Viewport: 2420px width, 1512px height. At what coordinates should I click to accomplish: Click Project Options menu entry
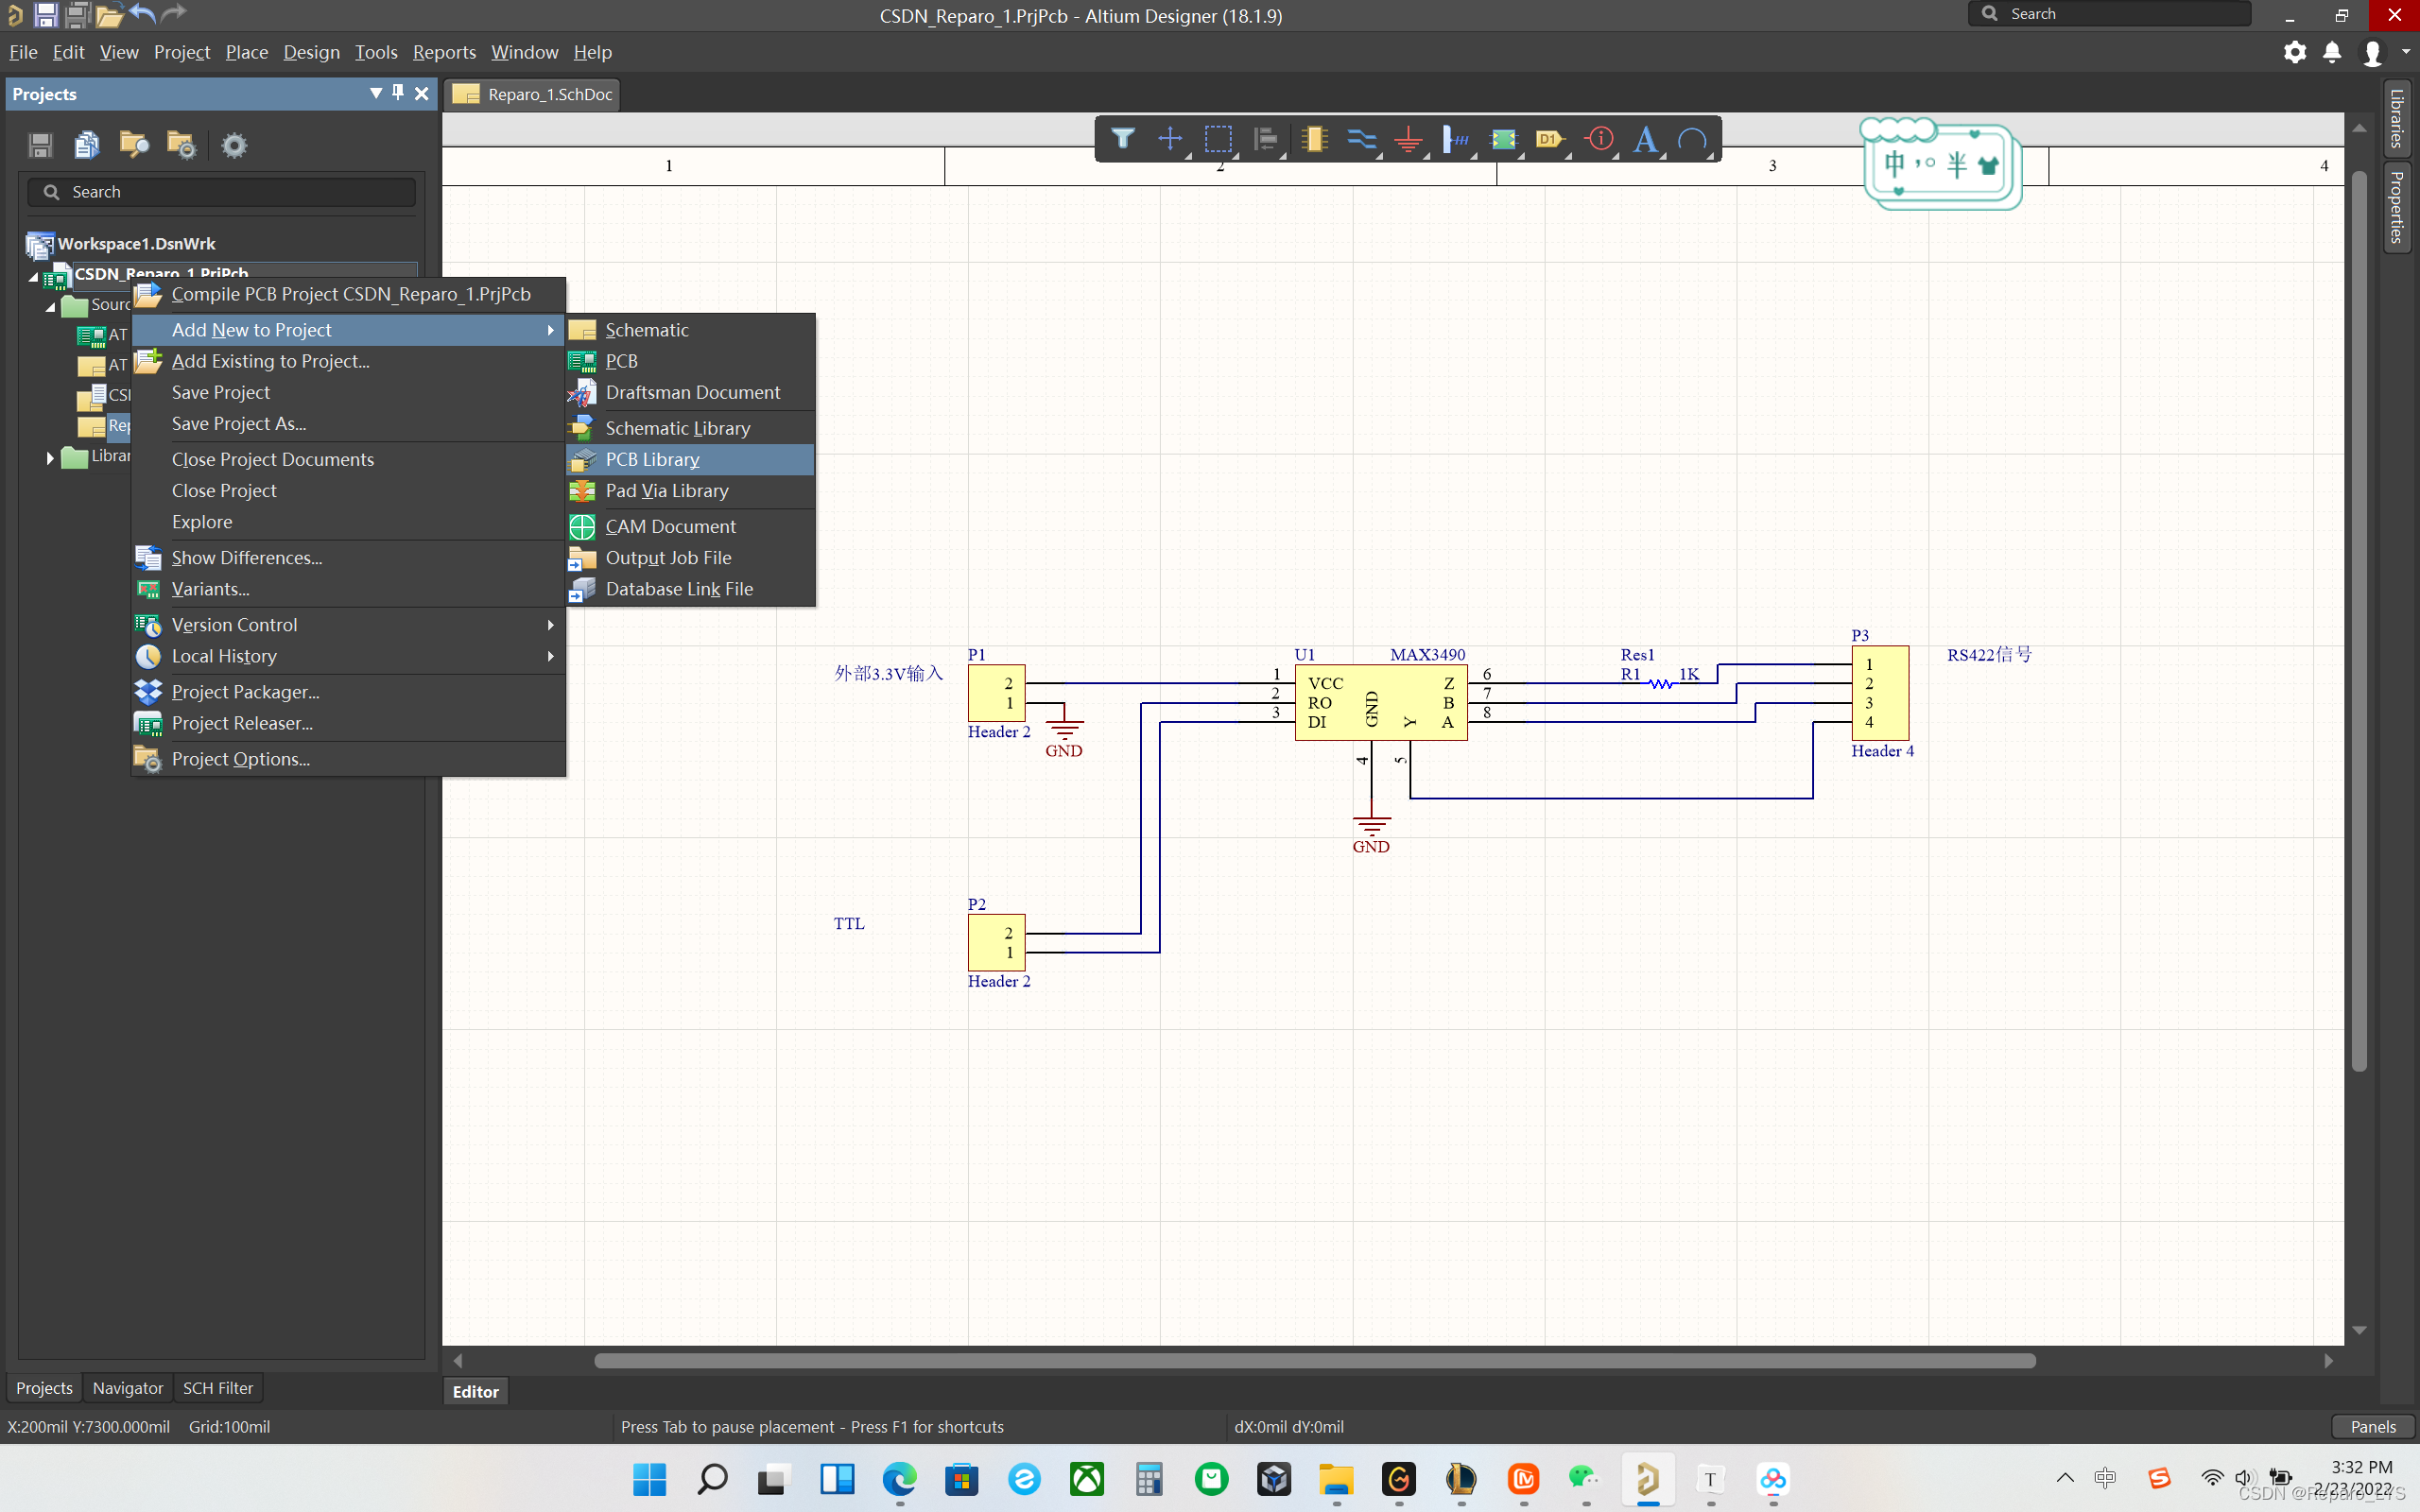(x=240, y=758)
